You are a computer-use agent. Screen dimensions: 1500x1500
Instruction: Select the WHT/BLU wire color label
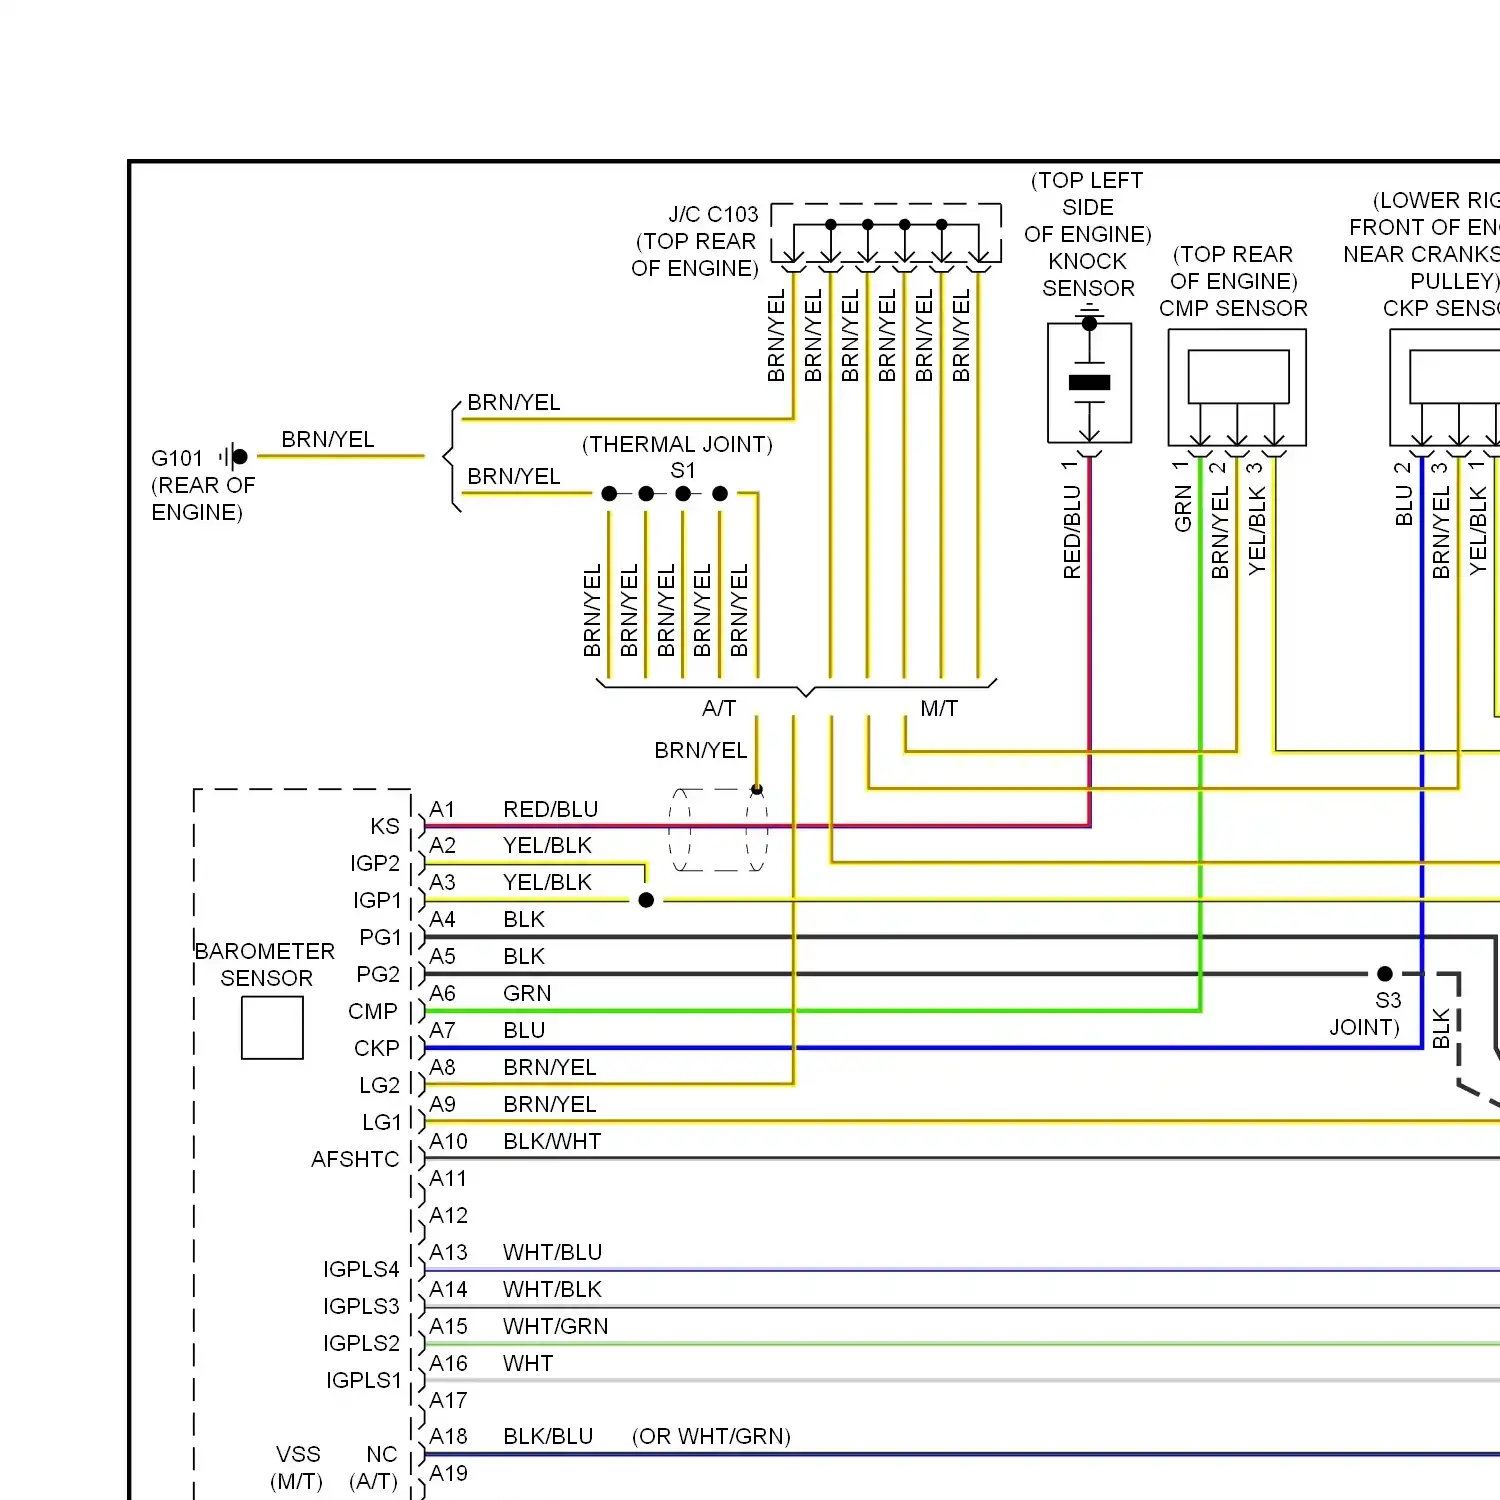[x=552, y=1253]
